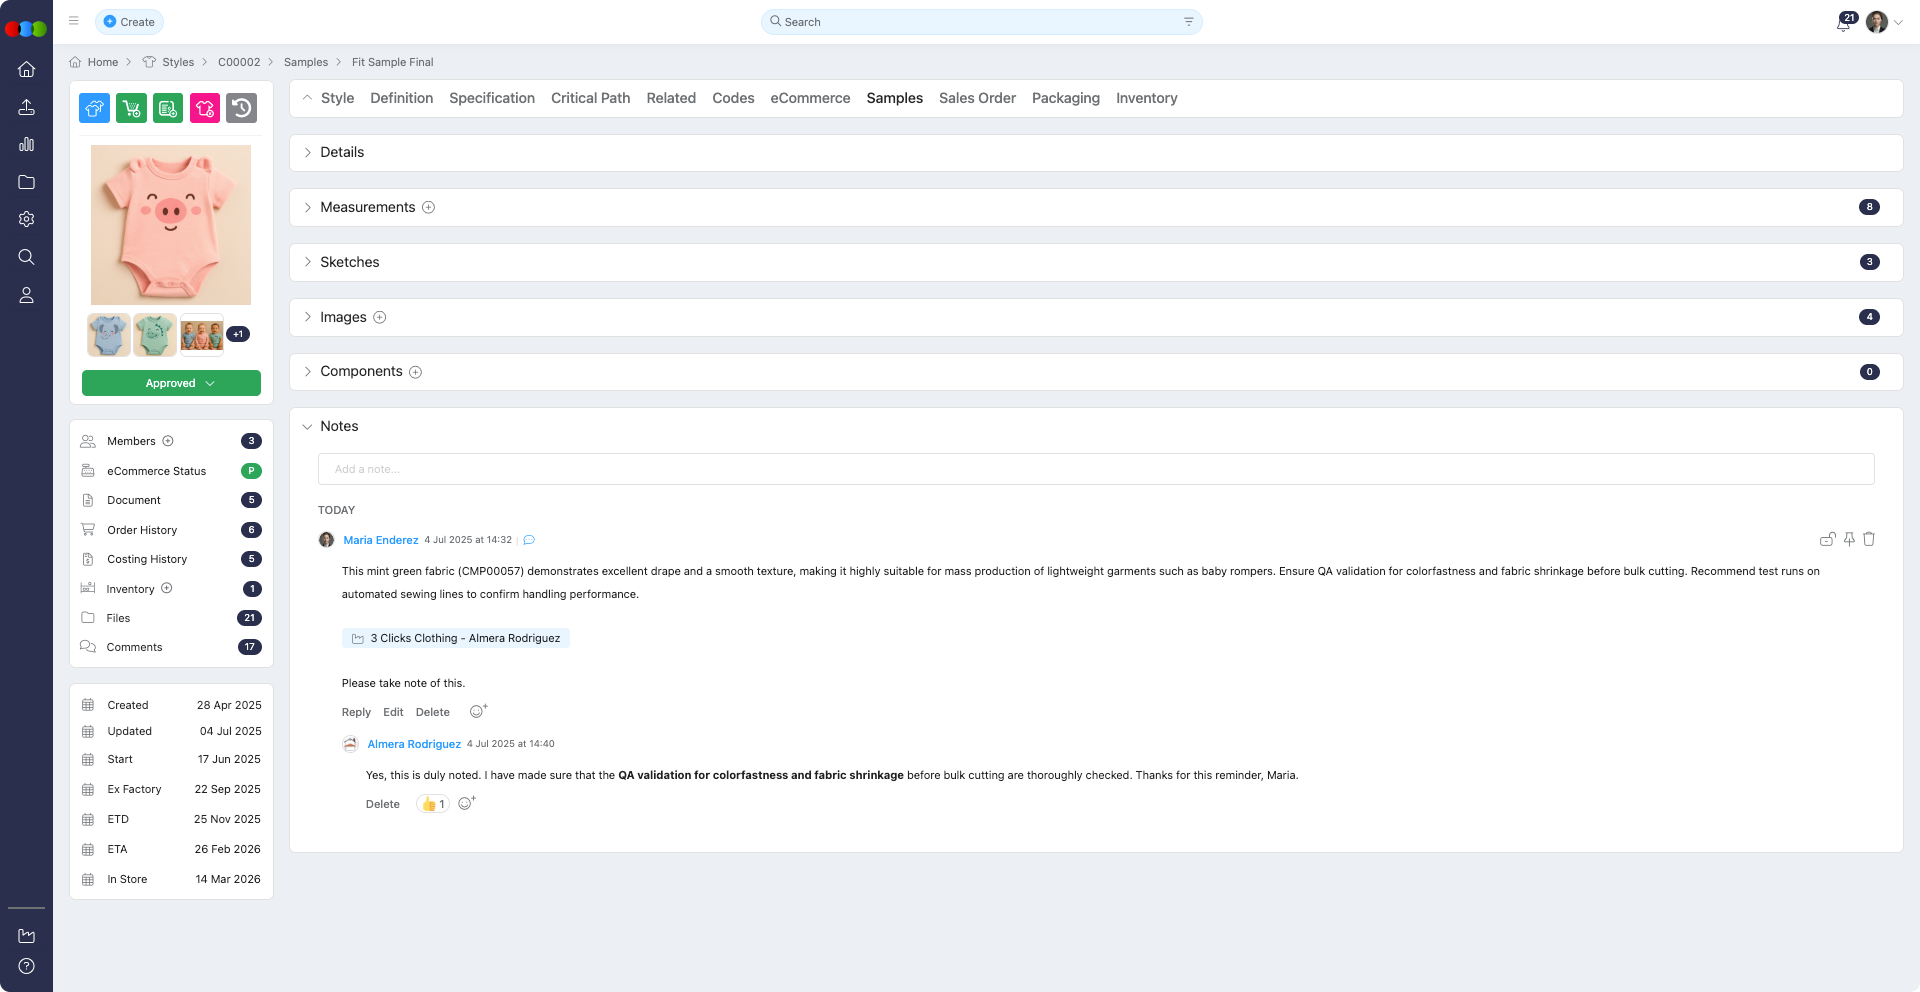Open the Sales Order tab
1920x992 pixels.
pyautogui.click(x=976, y=98)
